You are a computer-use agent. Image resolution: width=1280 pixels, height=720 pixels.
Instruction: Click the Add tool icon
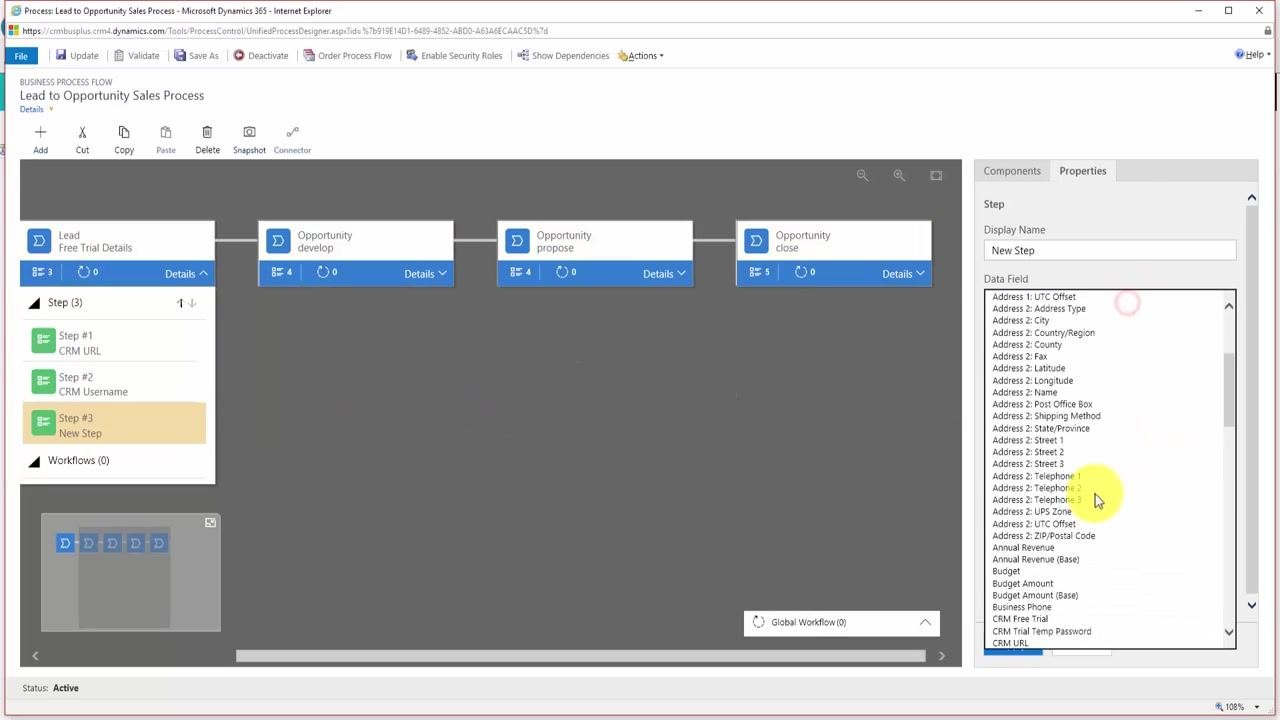pos(40,132)
